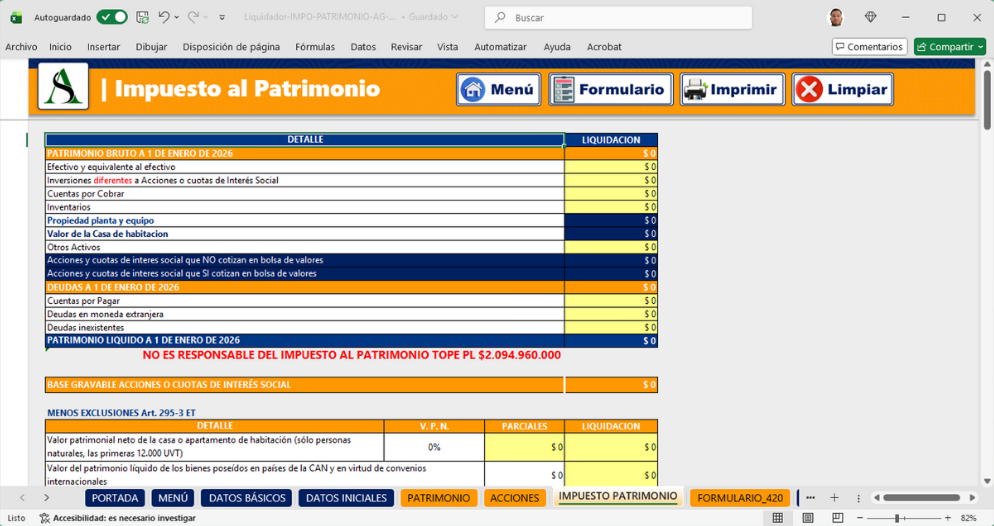Click the Comentarios button

869,47
